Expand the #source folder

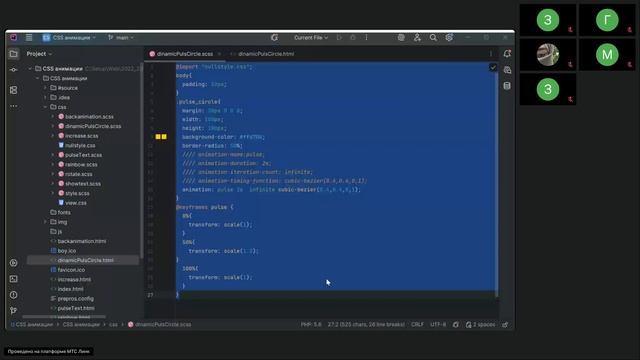45,88
